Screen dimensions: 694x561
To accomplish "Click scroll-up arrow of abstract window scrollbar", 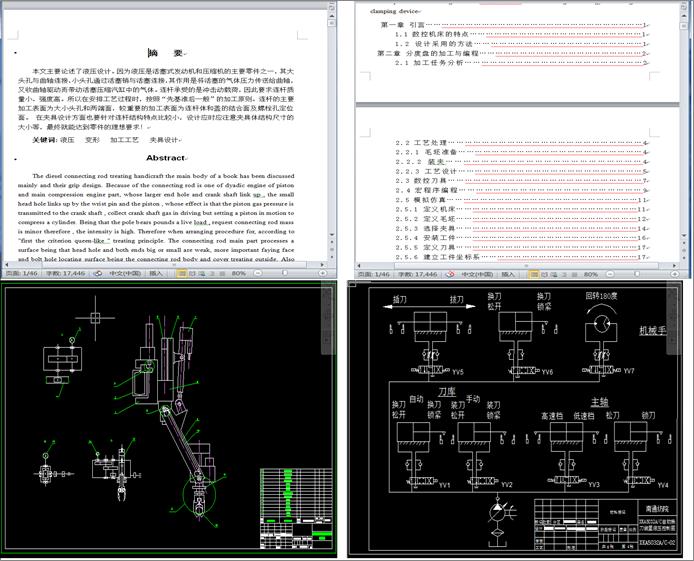I will (x=331, y=16).
